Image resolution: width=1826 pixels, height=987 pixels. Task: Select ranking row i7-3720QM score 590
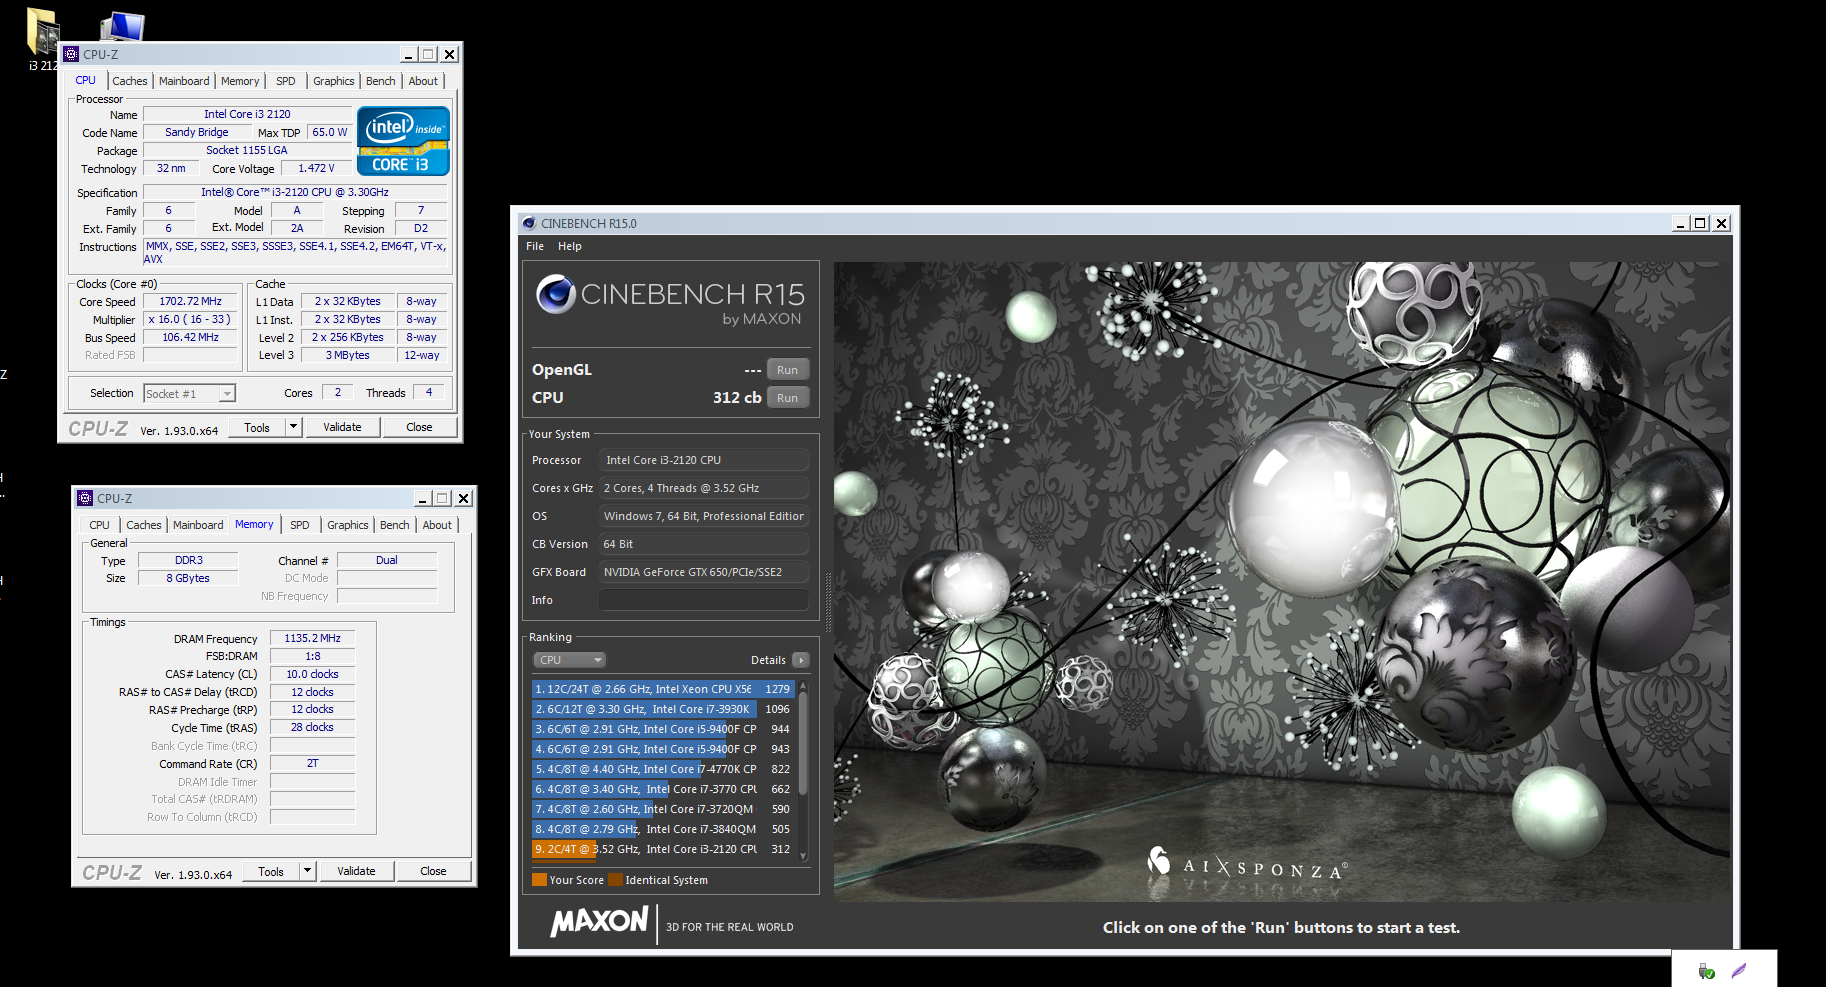pos(664,809)
